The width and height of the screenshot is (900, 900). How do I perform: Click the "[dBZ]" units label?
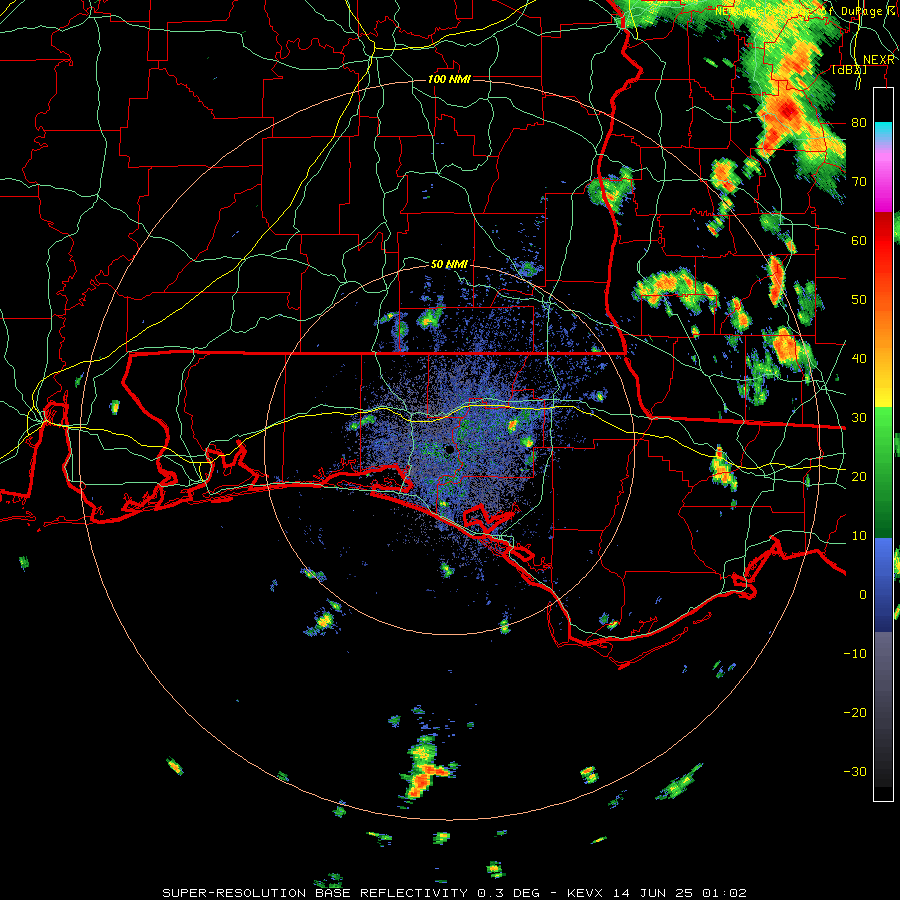point(849,70)
